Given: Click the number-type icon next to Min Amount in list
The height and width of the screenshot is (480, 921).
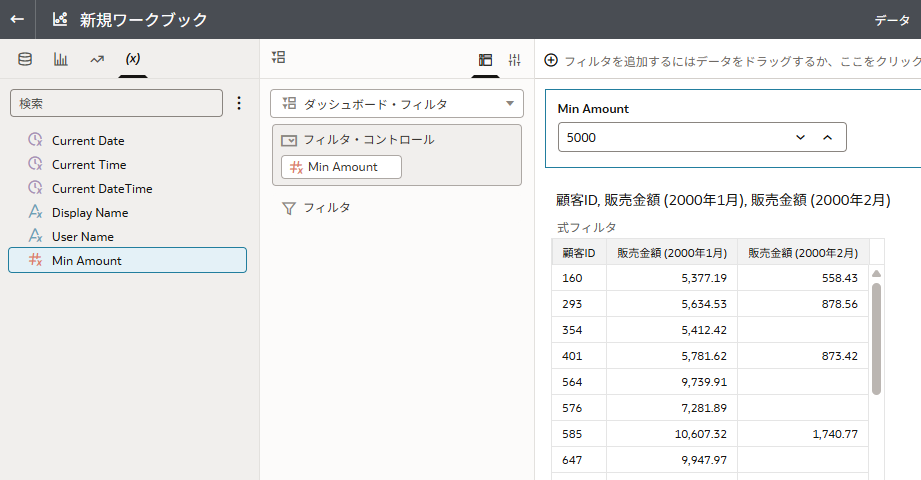Looking at the screenshot, I should pos(35,260).
